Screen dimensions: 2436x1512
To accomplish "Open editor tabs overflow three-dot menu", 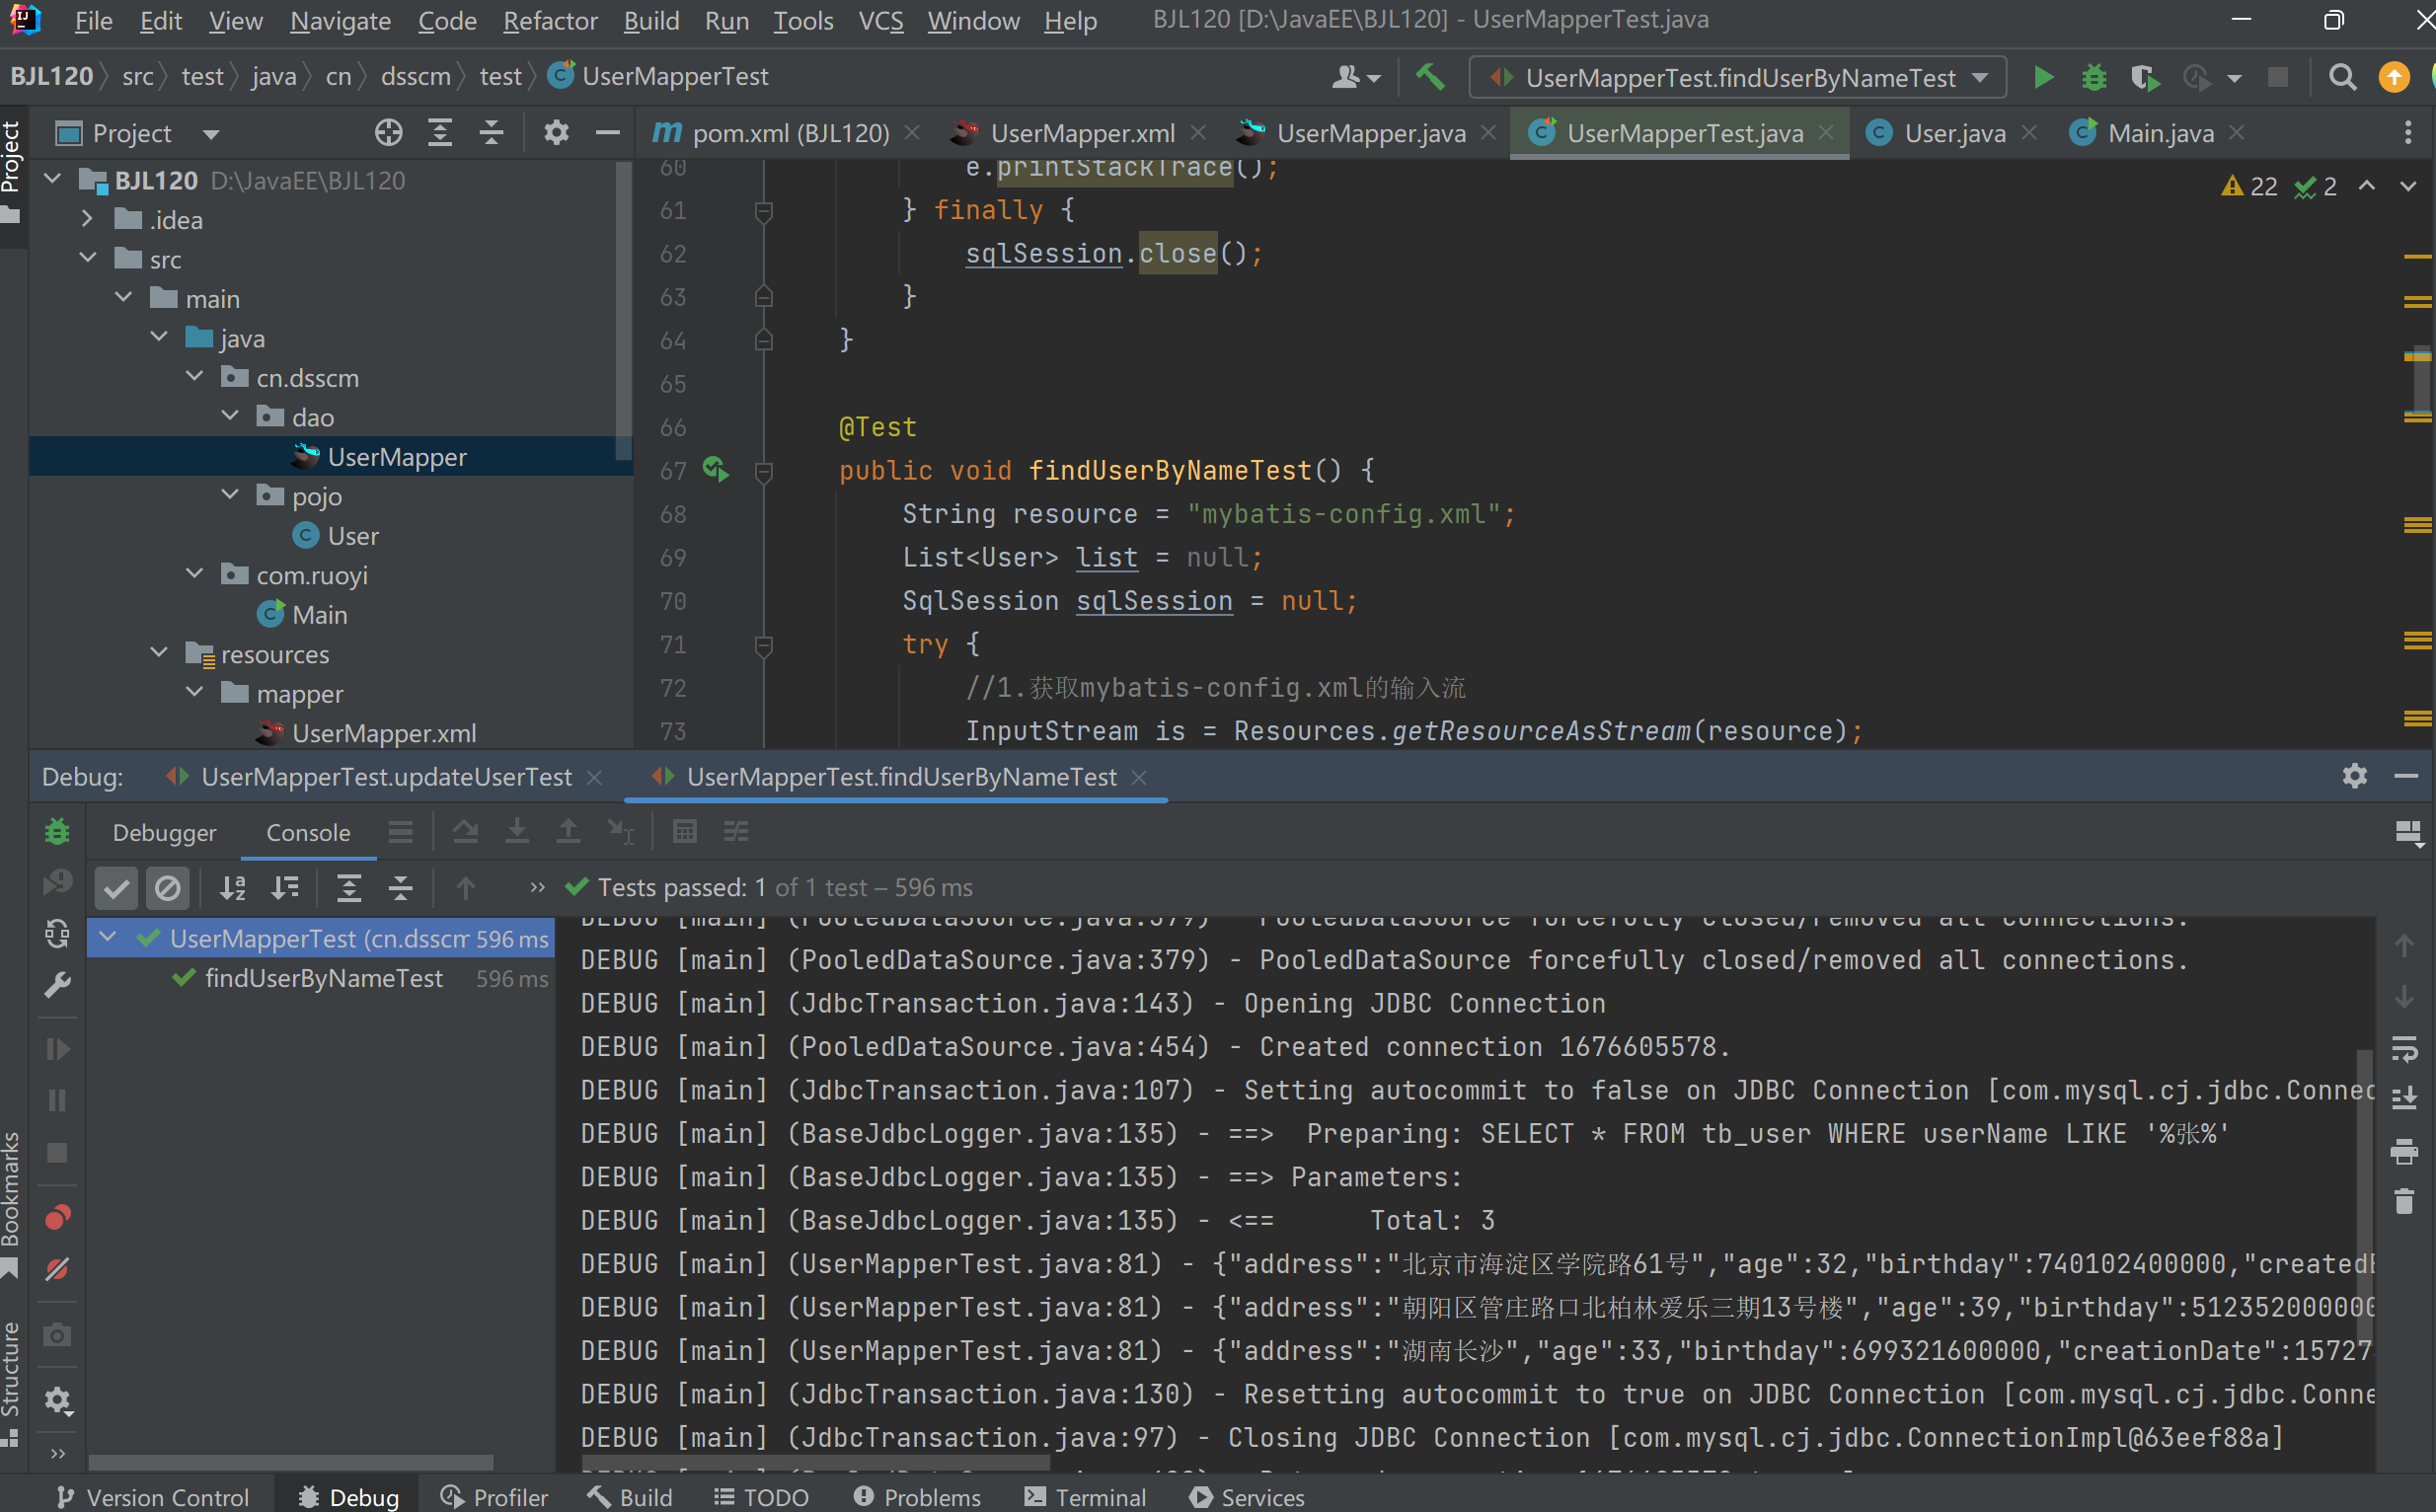I will (2408, 133).
